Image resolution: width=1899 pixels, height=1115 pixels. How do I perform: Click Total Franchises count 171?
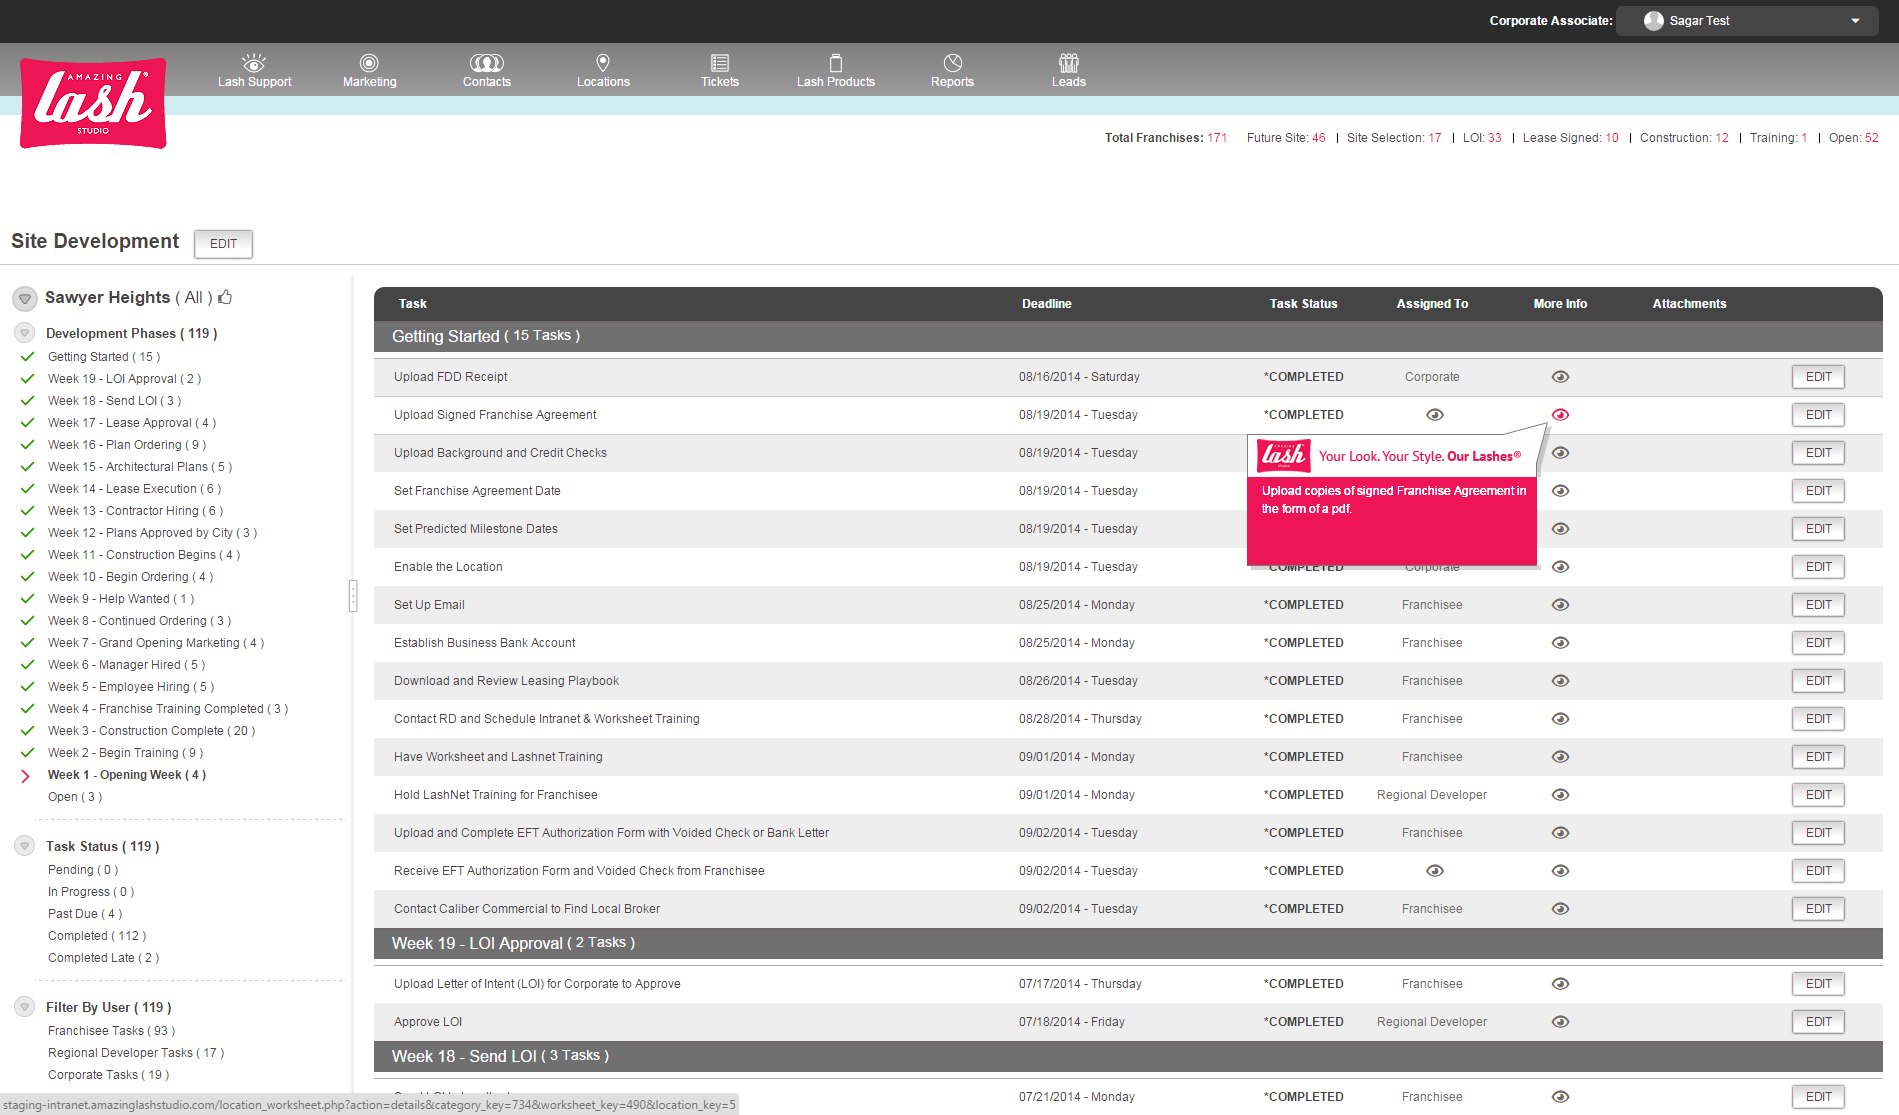(1217, 138)
